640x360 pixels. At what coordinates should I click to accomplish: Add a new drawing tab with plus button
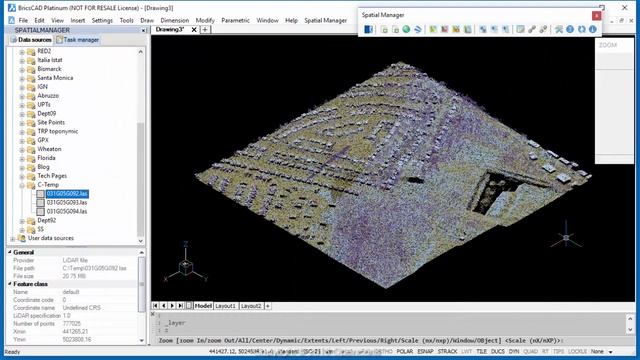205,29
